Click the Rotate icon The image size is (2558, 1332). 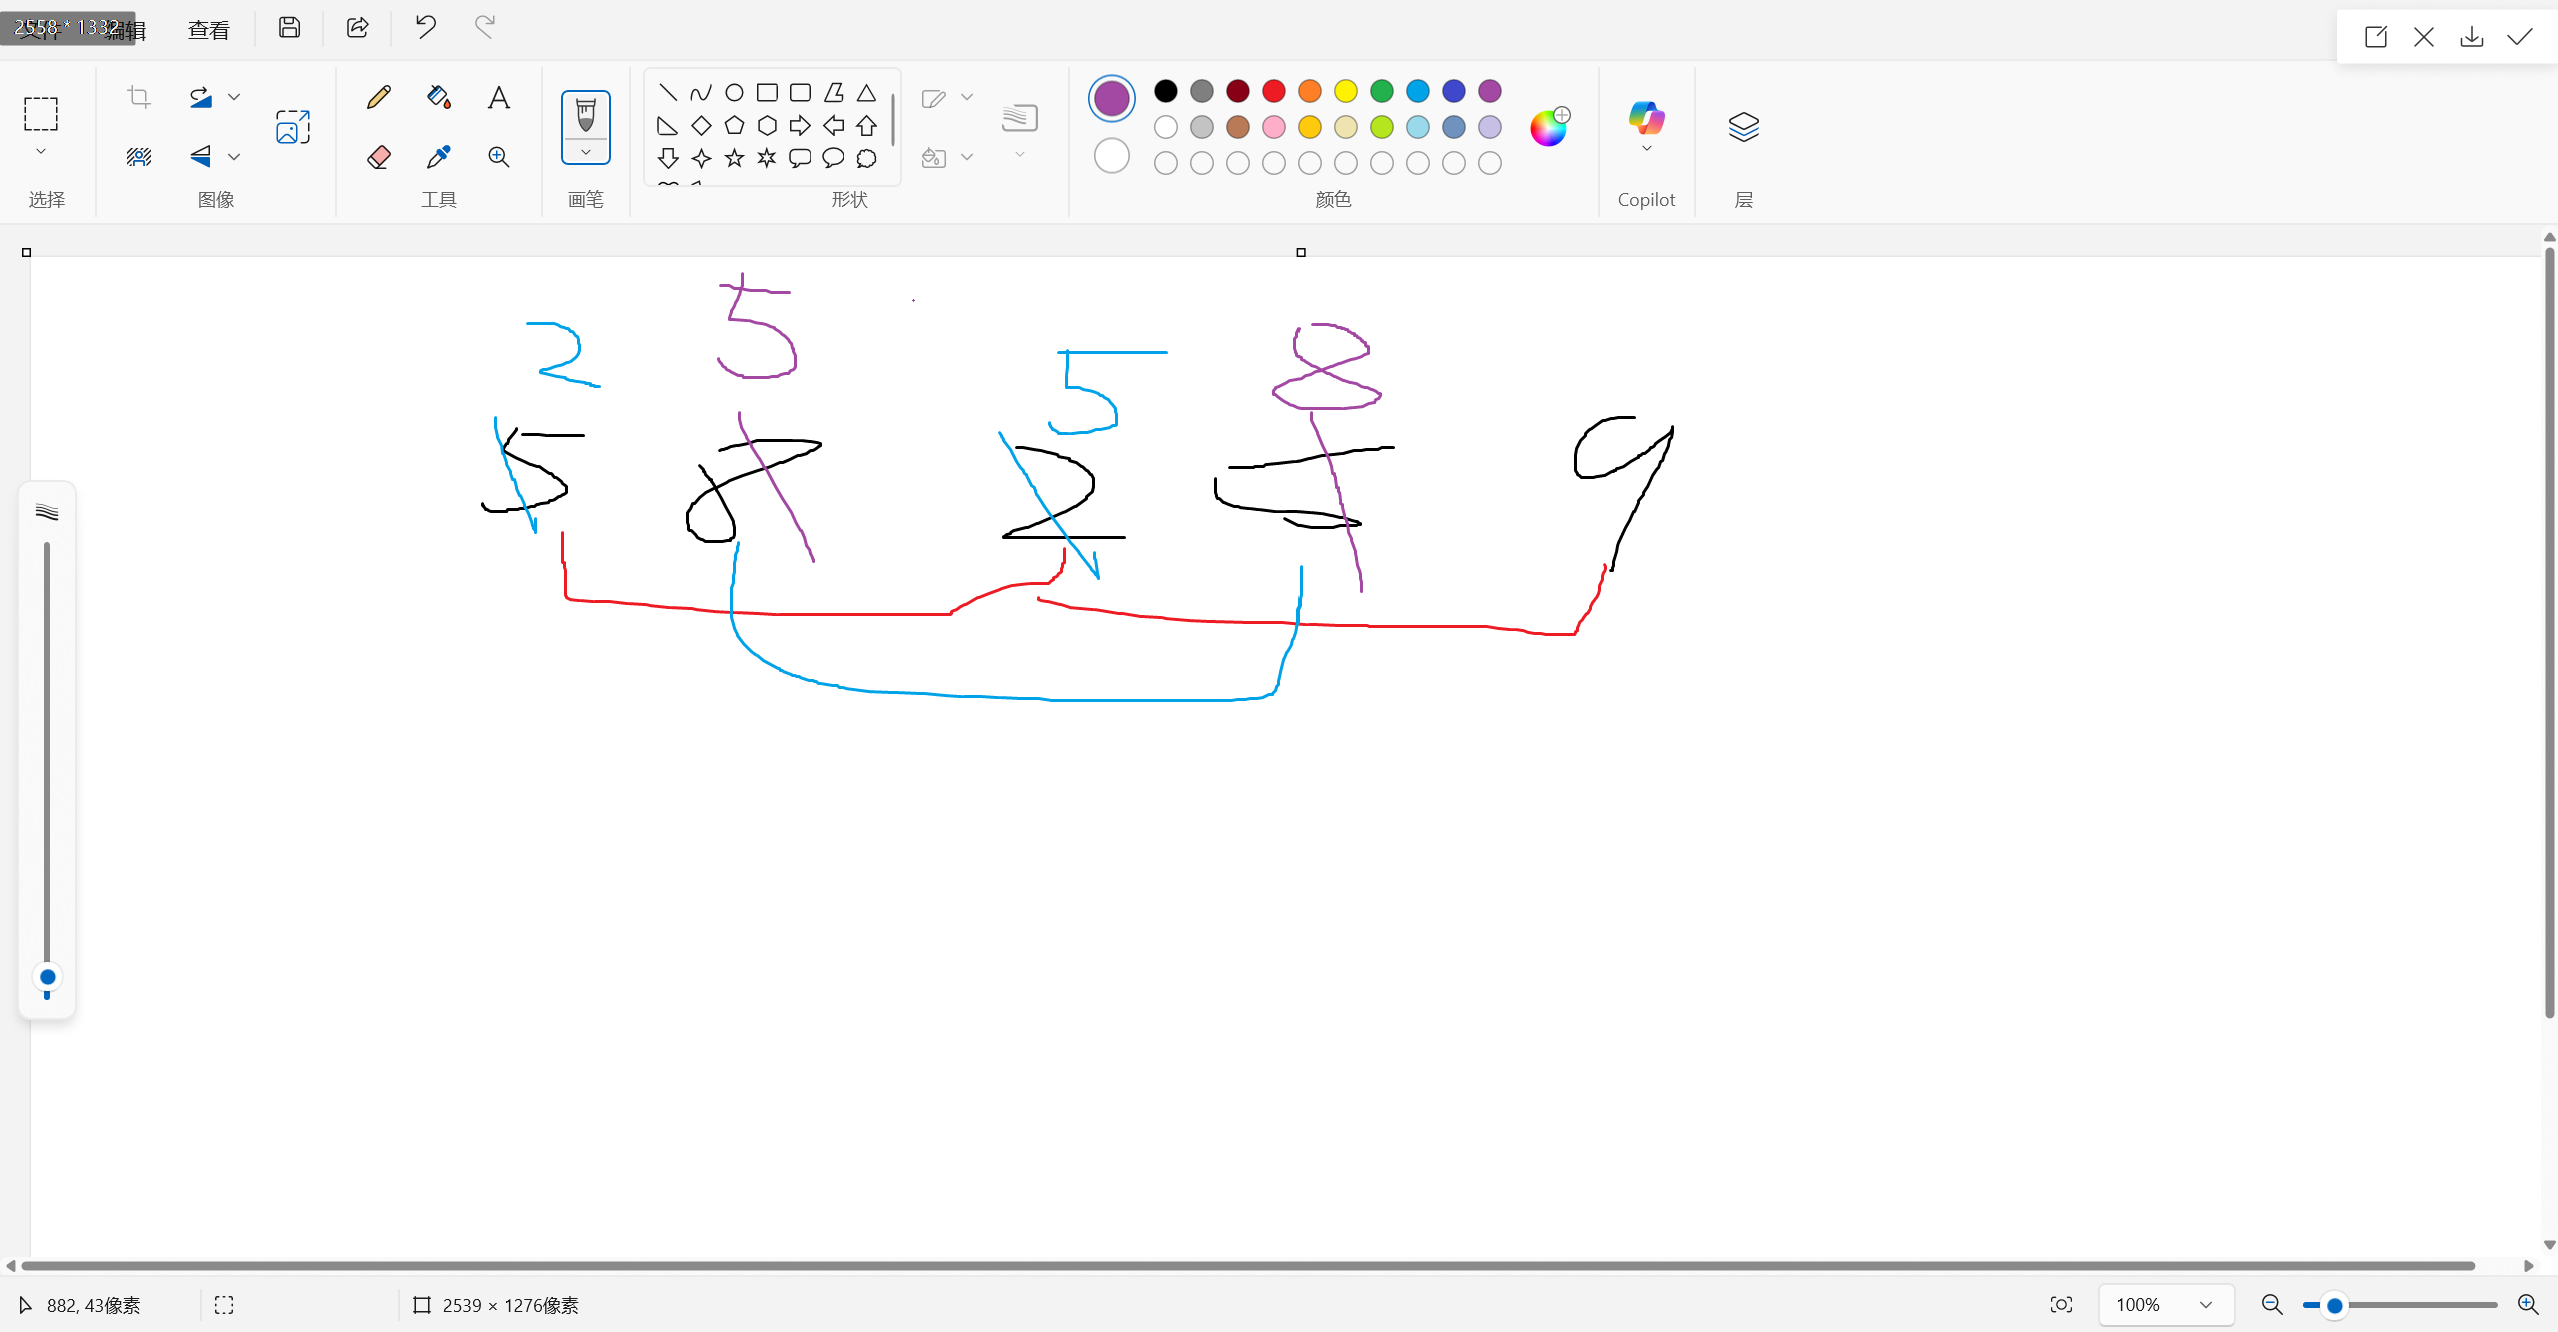200,97
